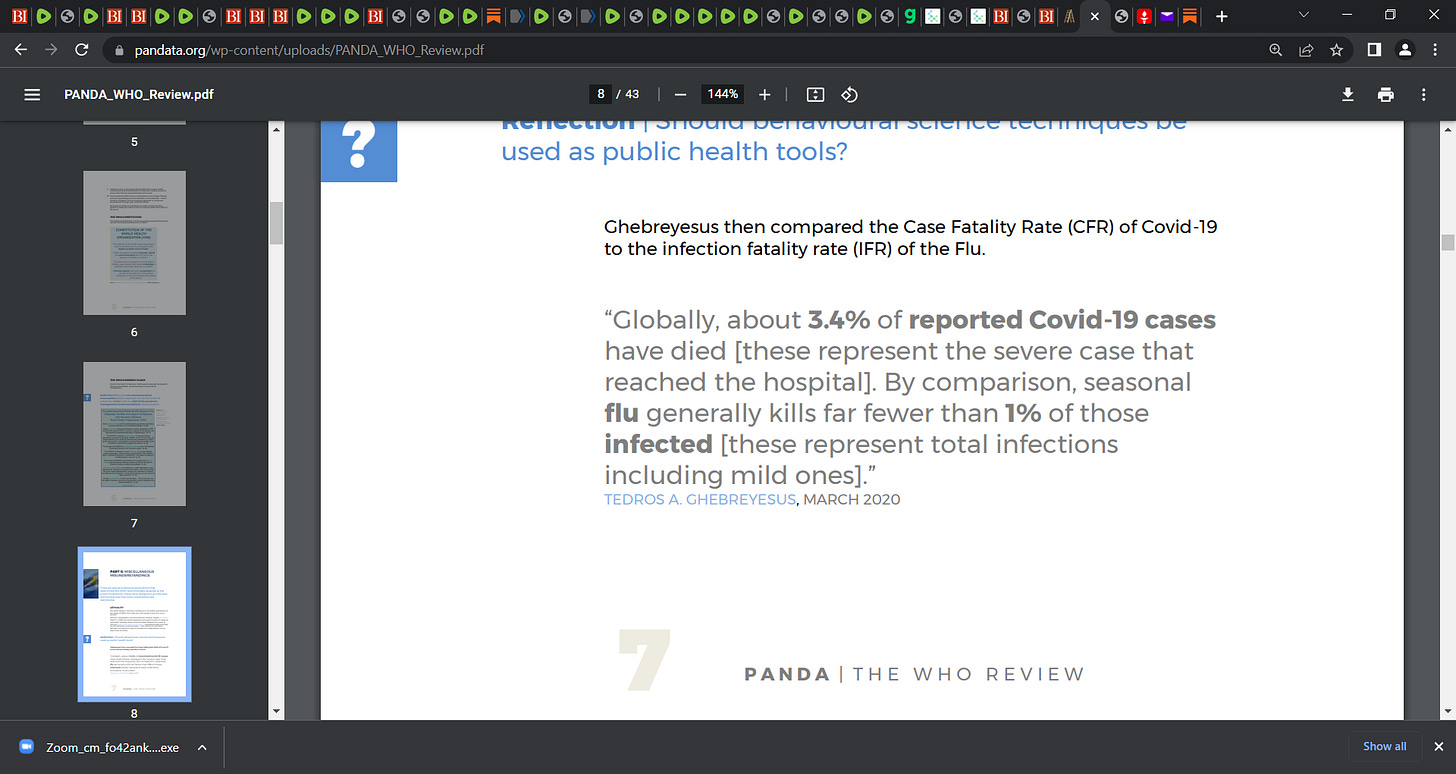Go back in browser history

click(21, 49)
